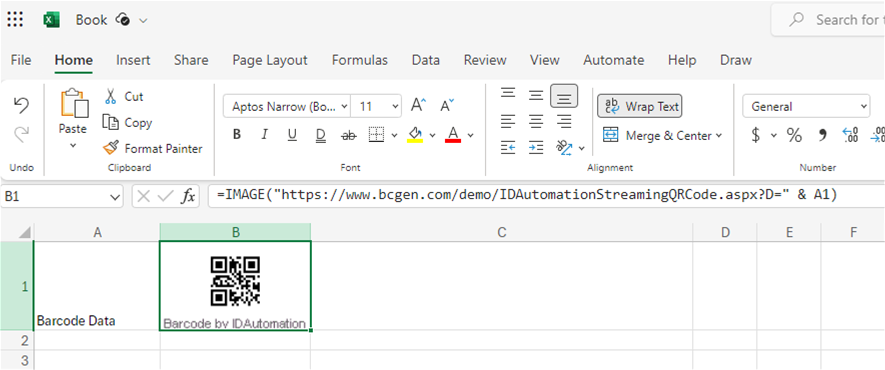Viewport: 885px width, 370px height.
Task: Apply middle vertical alignment
Action: pos(536,95)
